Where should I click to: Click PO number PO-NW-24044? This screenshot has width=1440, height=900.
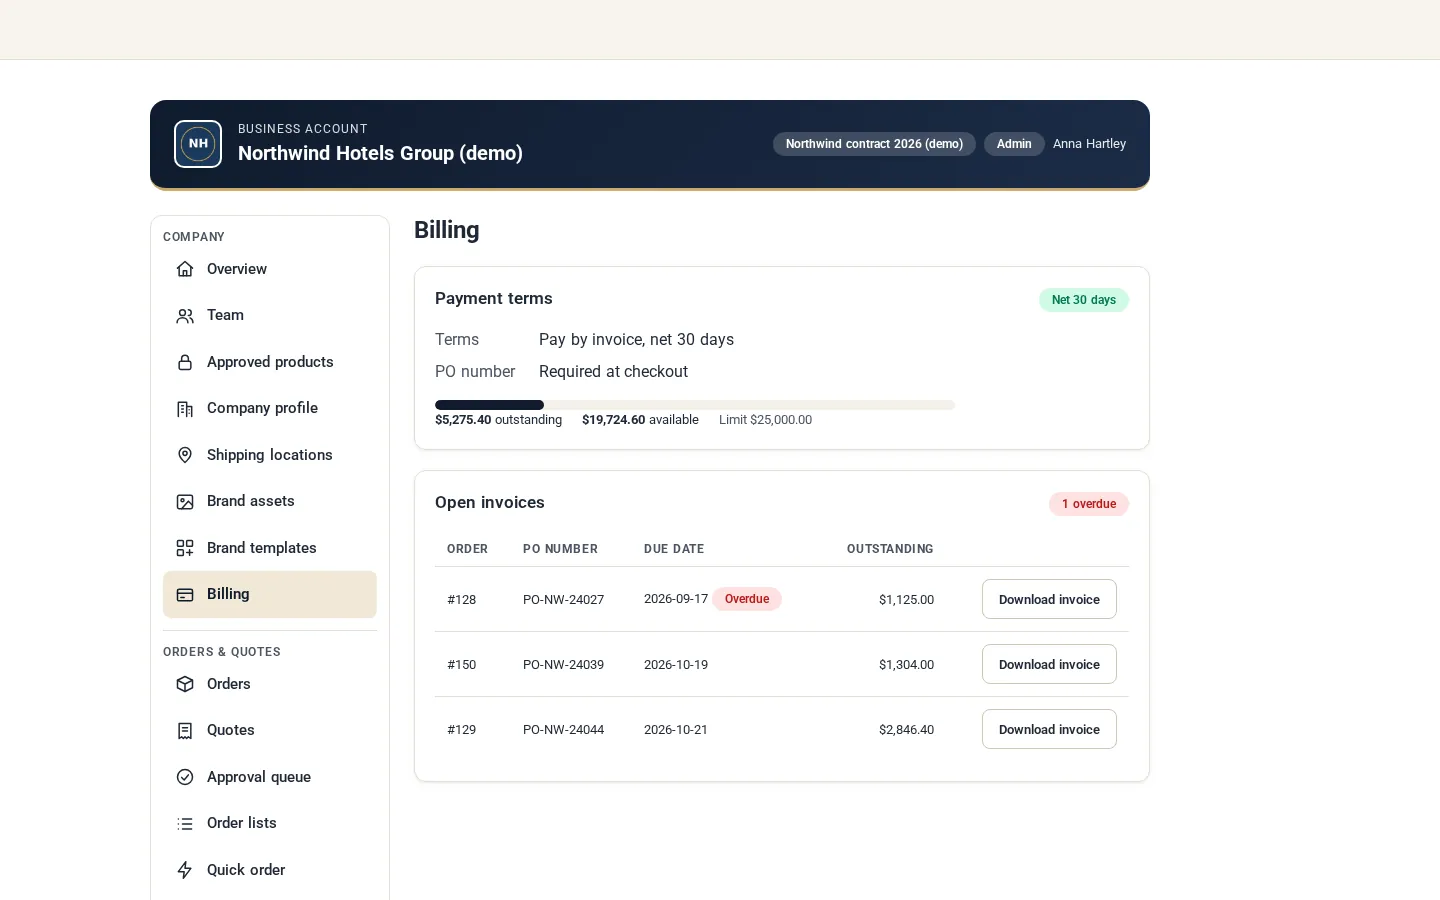point(563,730)
